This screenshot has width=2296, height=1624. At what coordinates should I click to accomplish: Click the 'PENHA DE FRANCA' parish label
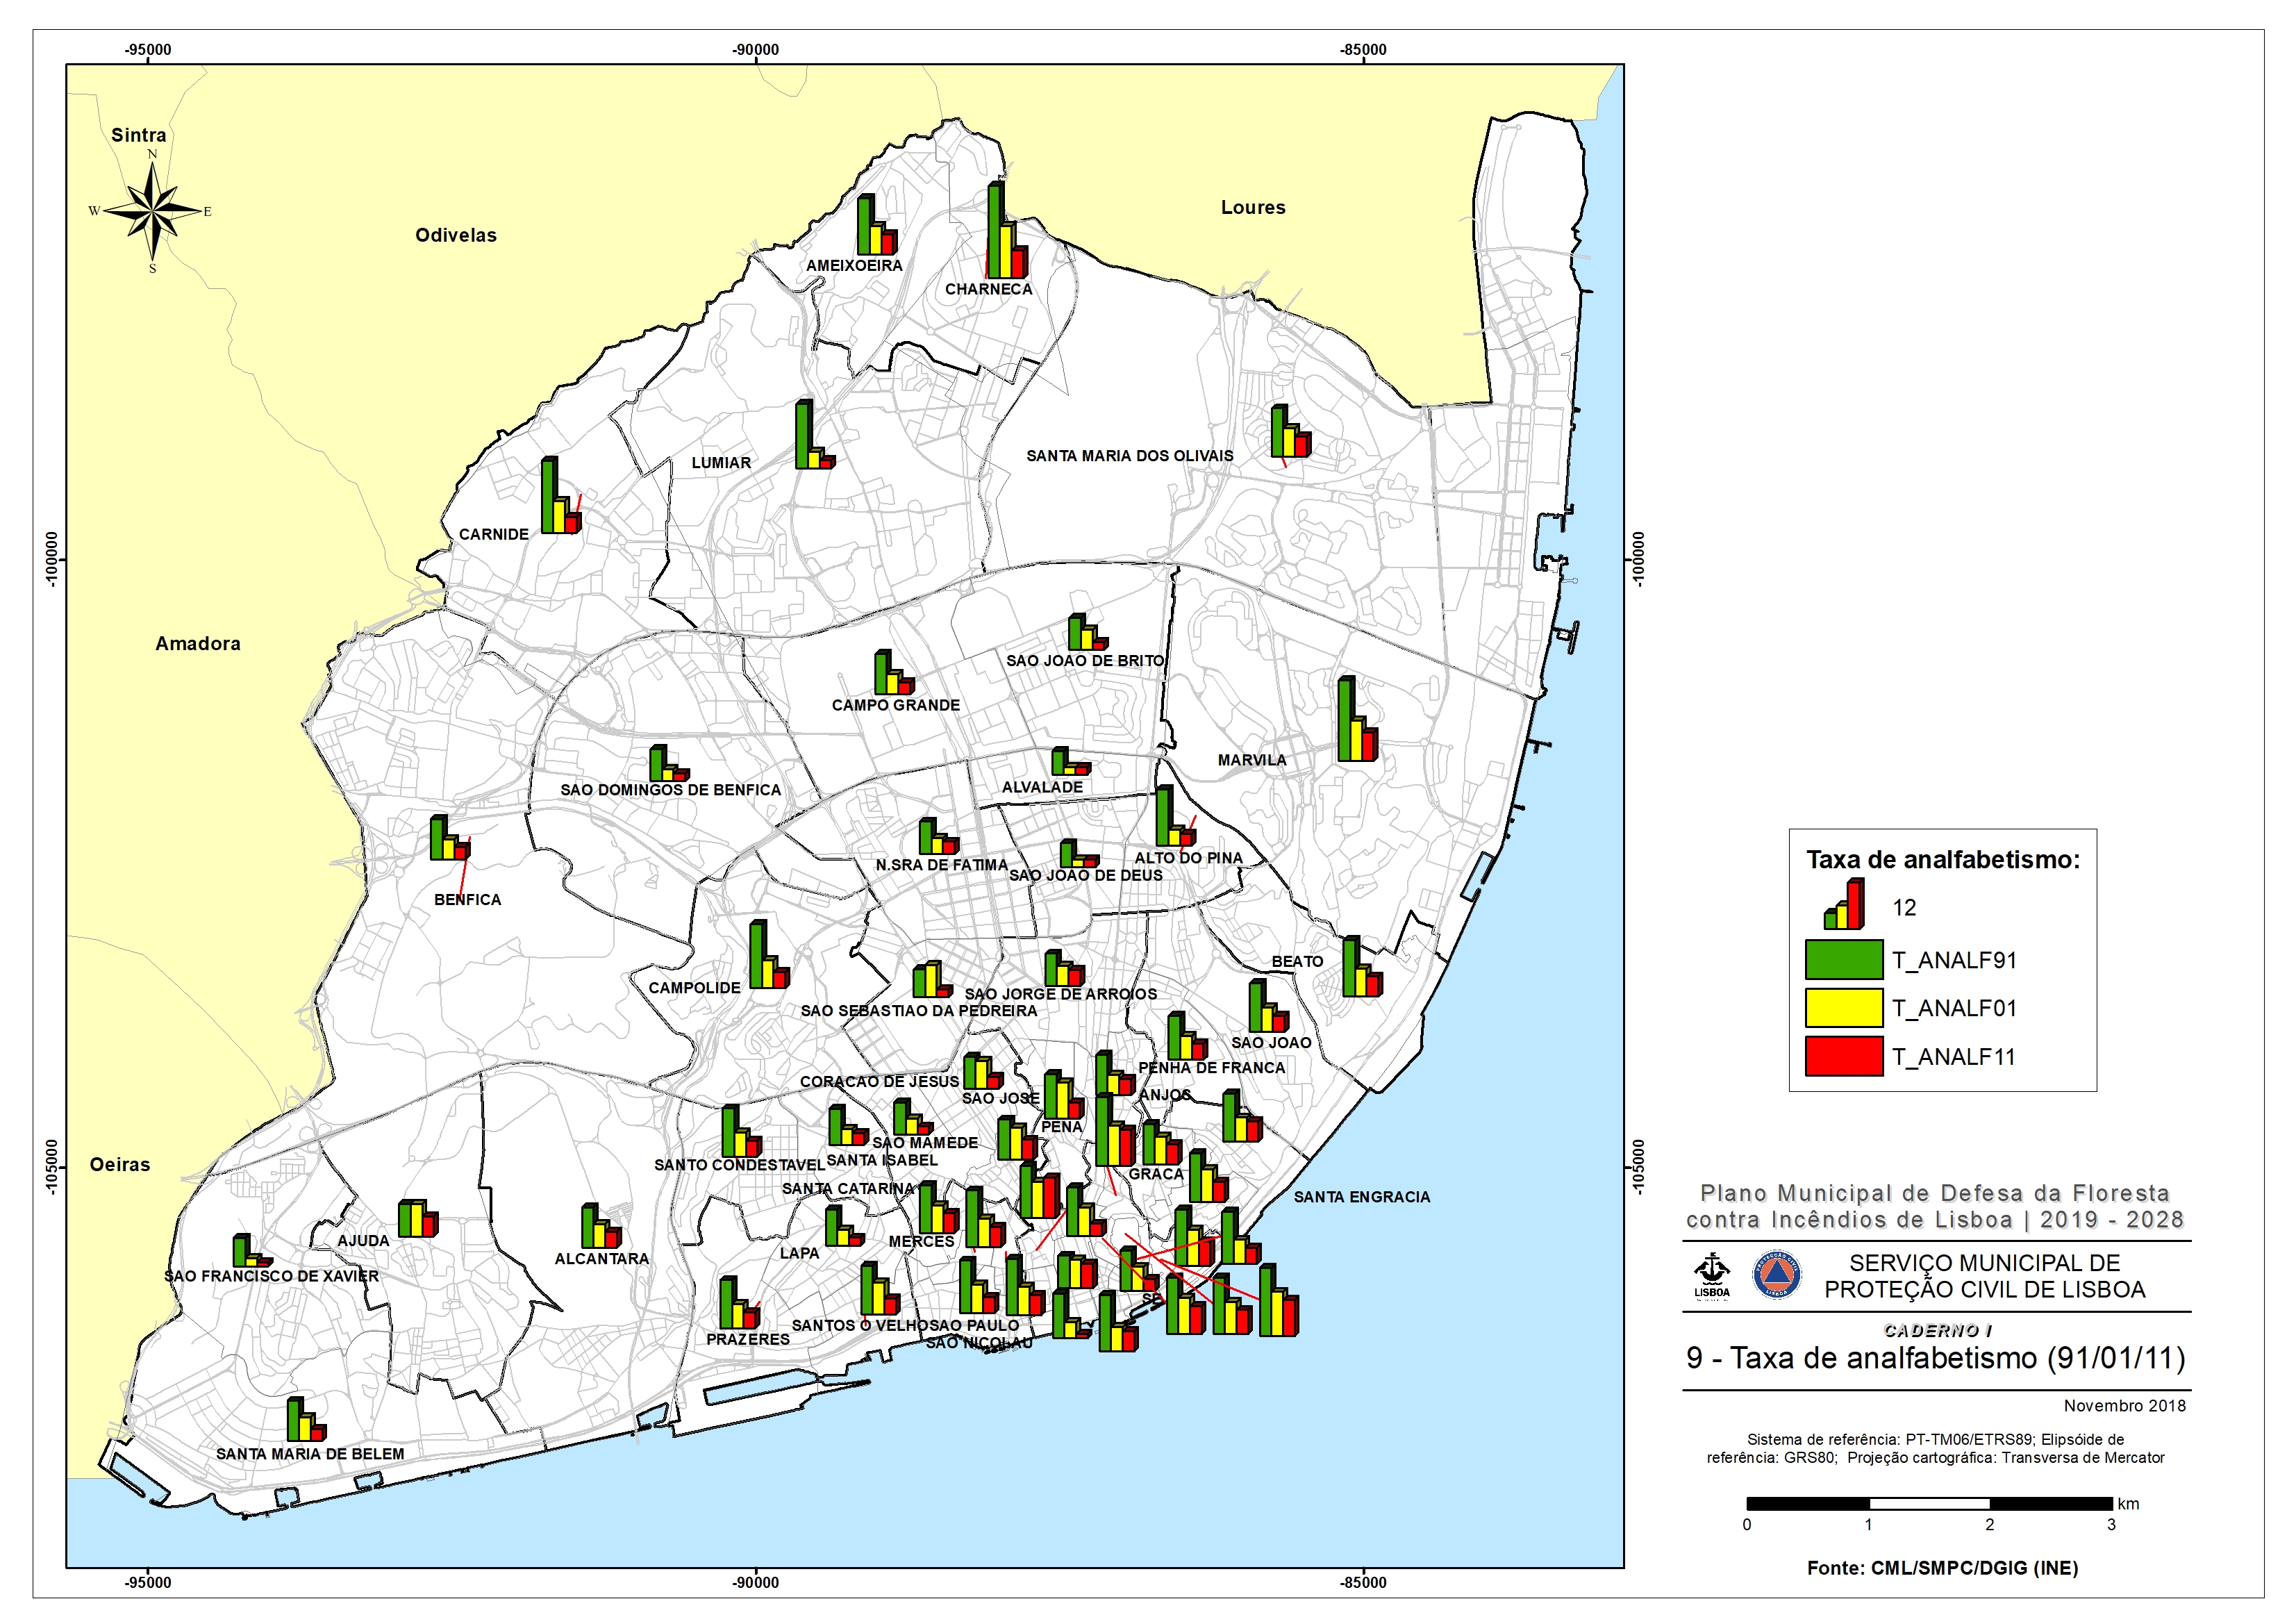(1212, 1068)
